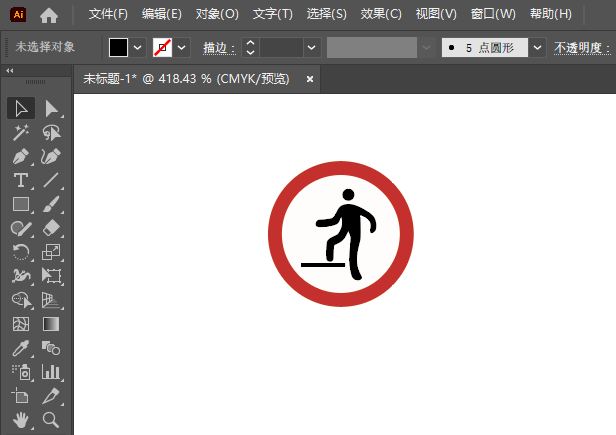Open the 窗口(W) menu

click(x=493, y=14)
